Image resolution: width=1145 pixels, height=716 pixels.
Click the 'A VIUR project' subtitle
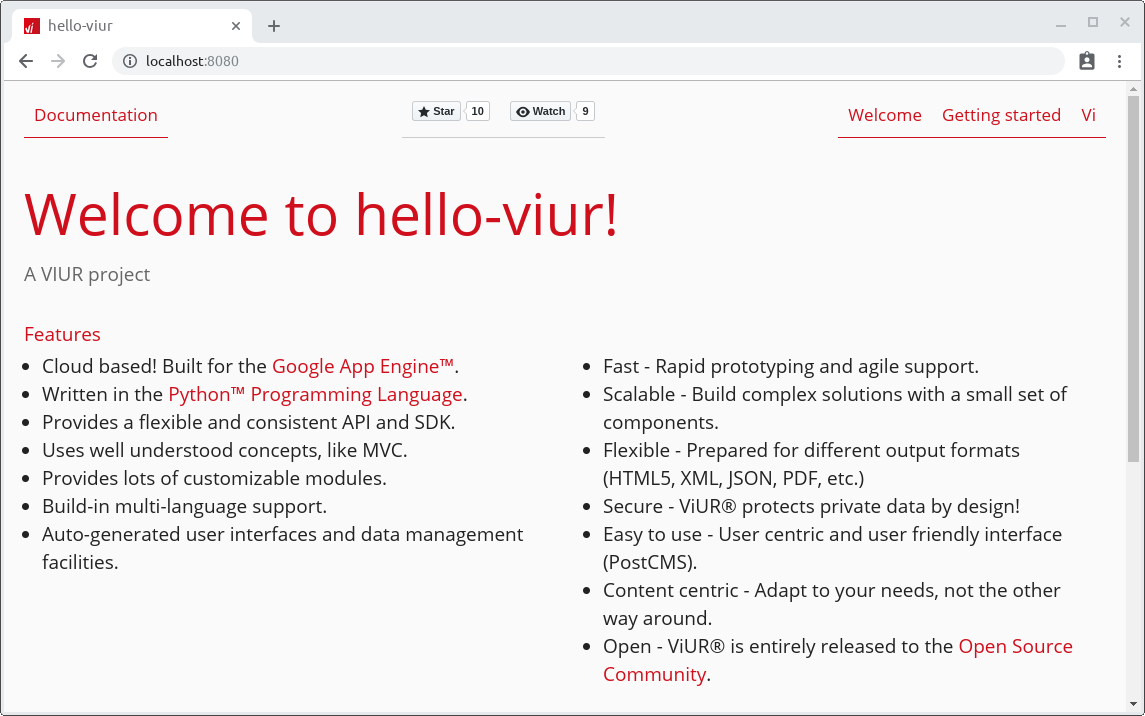[x=87, y=274]
